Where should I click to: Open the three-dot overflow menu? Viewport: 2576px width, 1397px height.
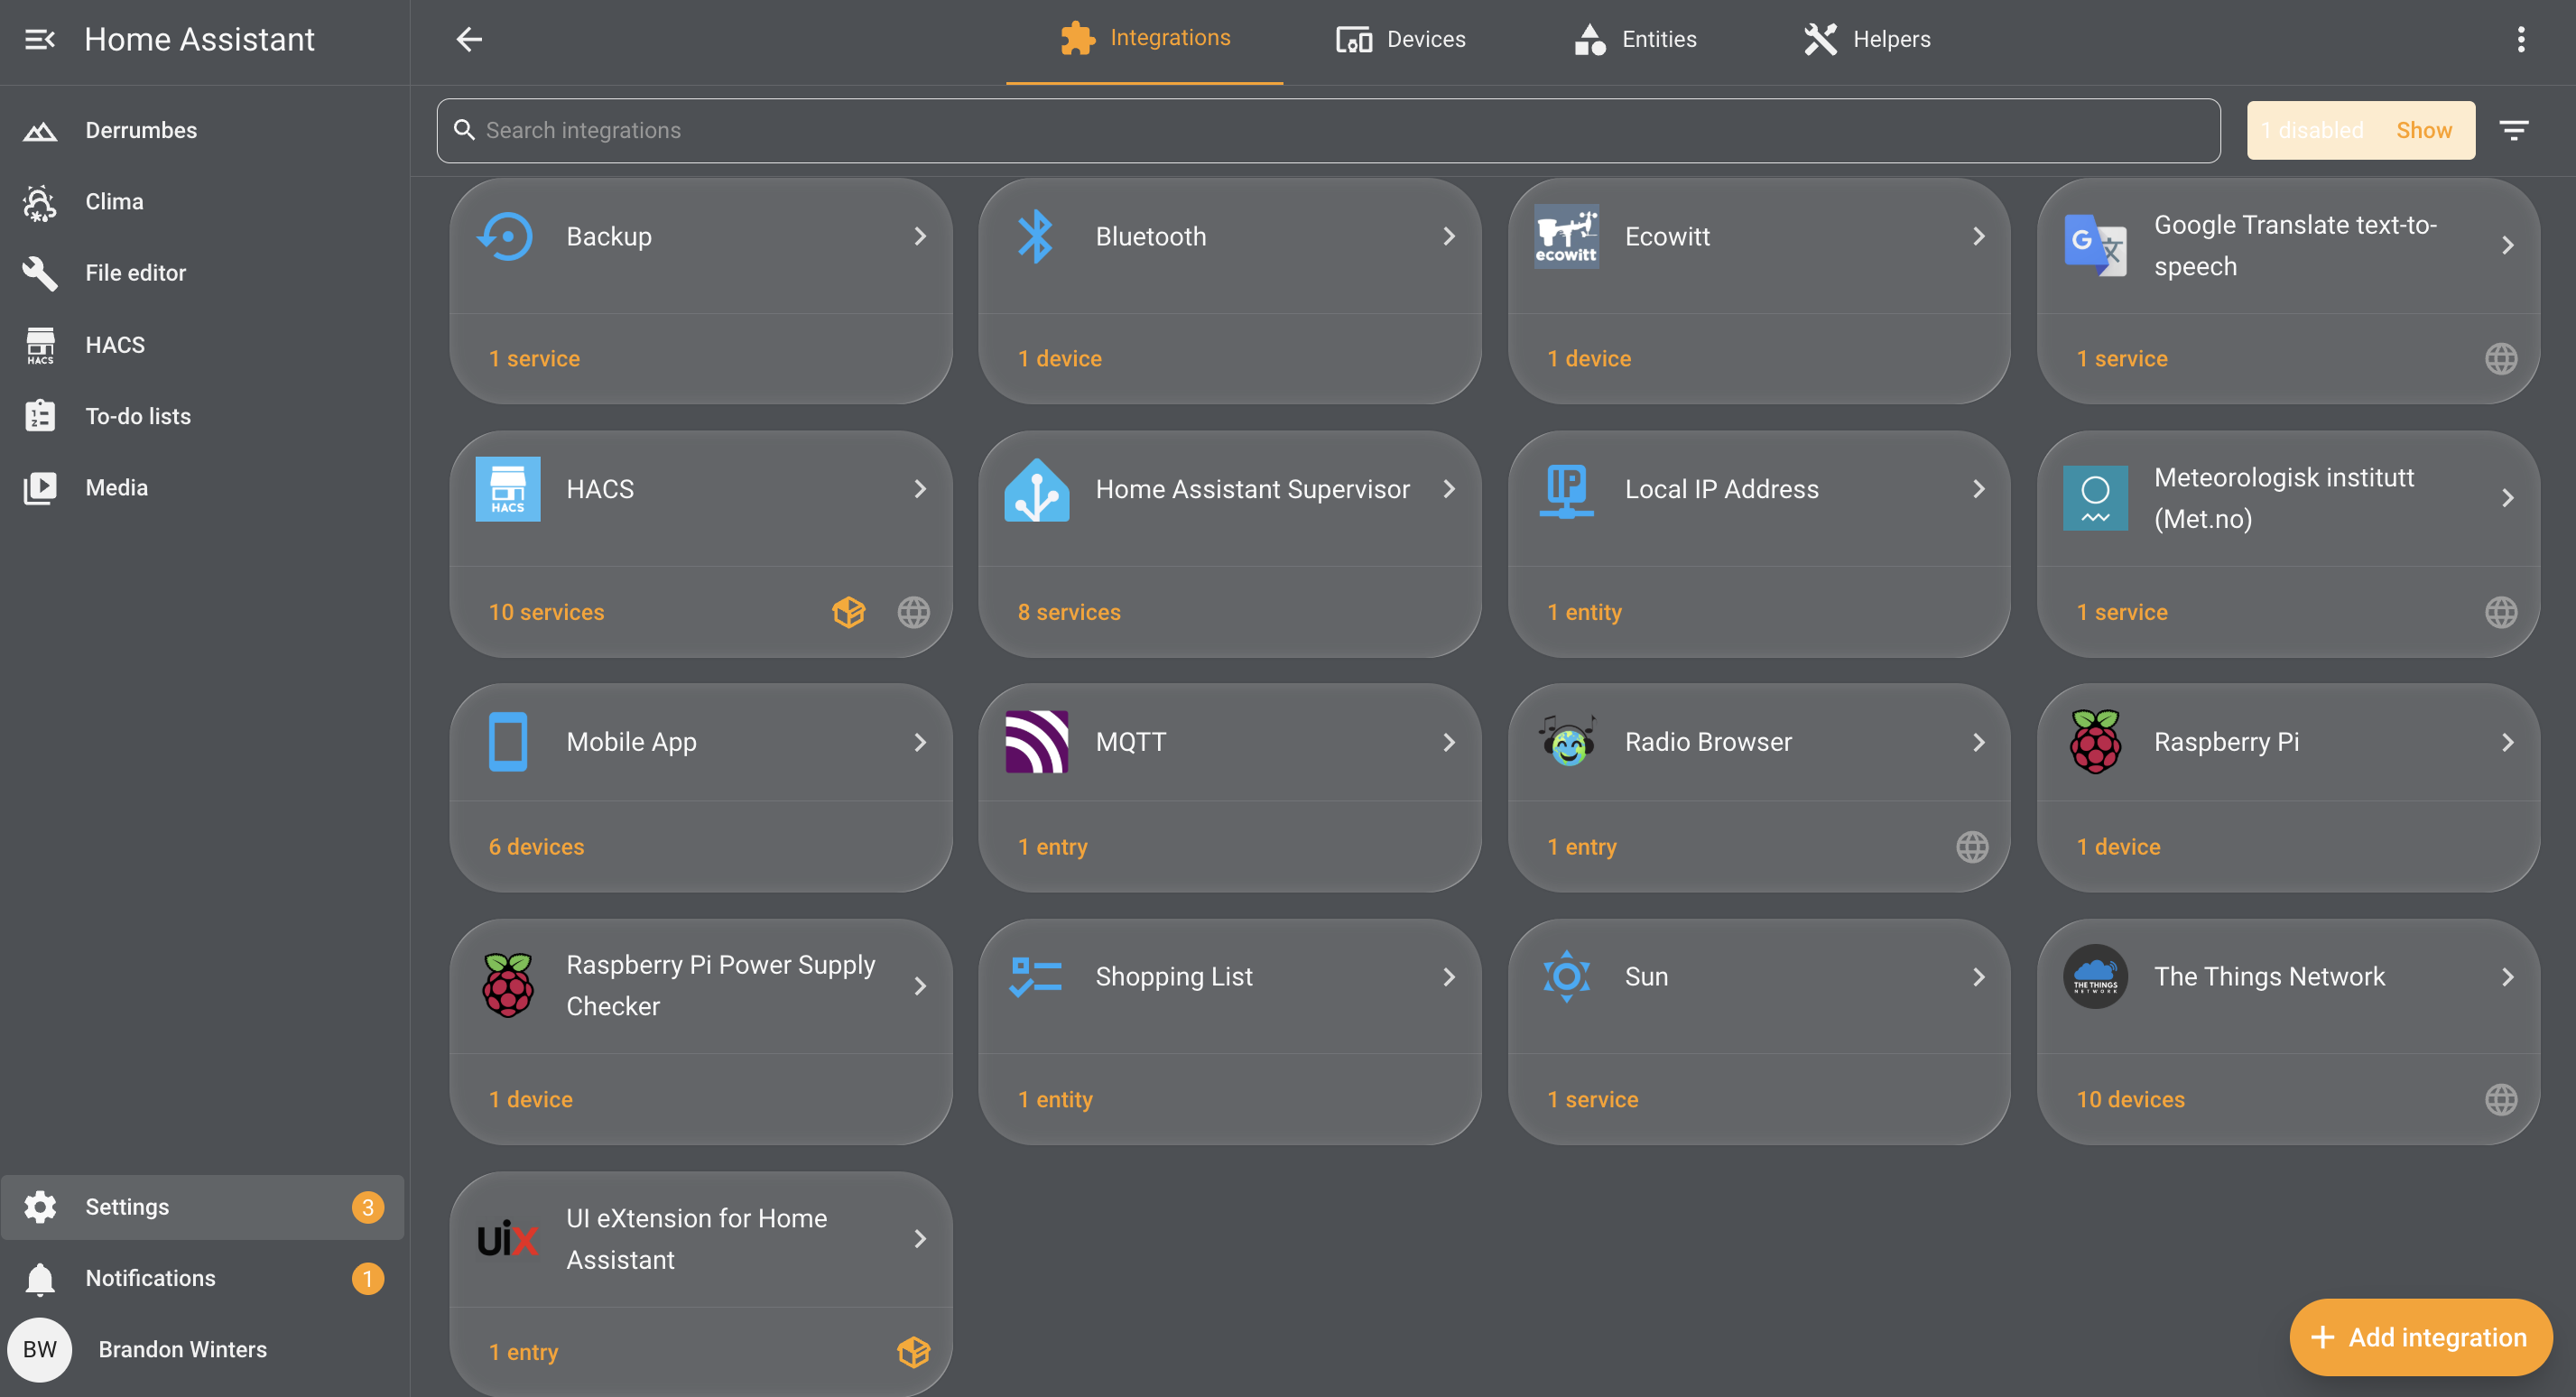pos(2520,39)
